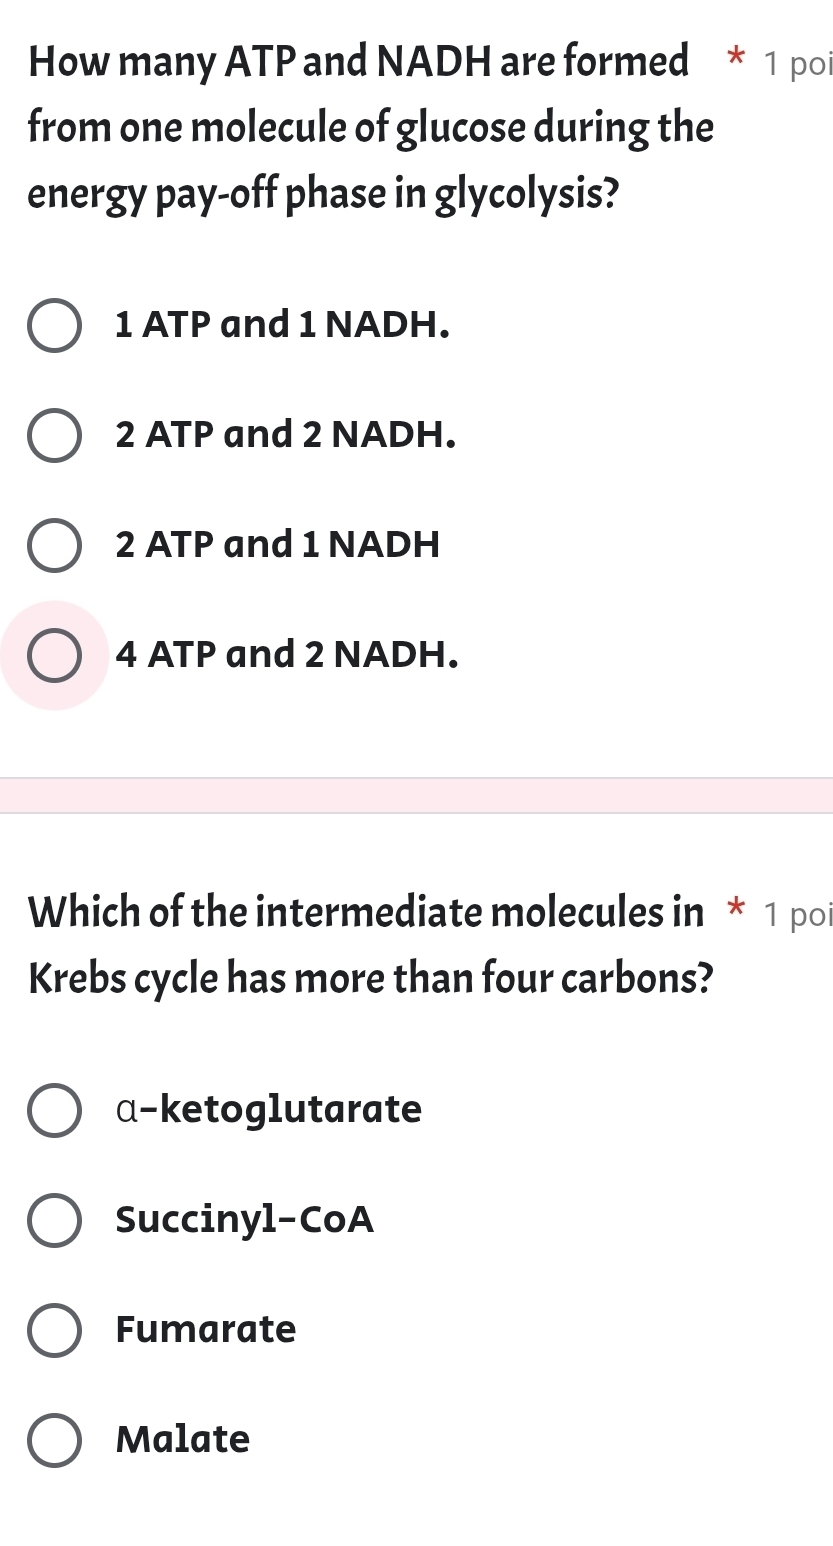
Task: Click the answer text "2 ATP and 1 NADH"
Action: pos(277,544)
